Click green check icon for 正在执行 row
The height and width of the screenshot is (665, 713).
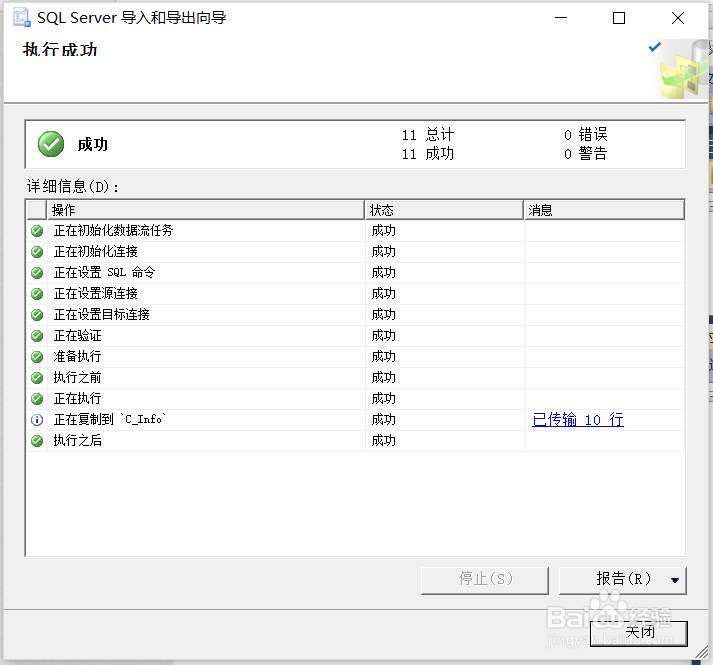[x=37, y=399]
